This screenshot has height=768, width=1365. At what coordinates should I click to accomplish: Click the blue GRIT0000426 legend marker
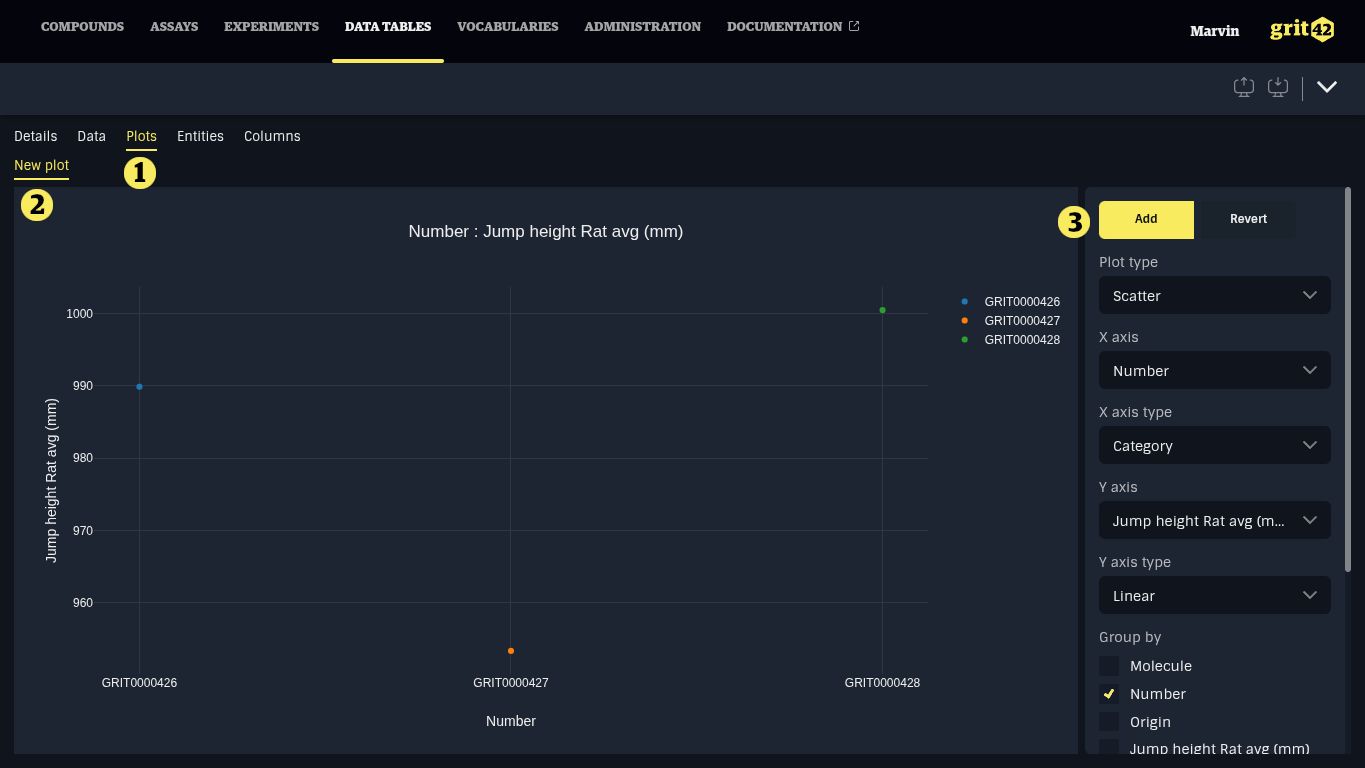tap(965, 301)
